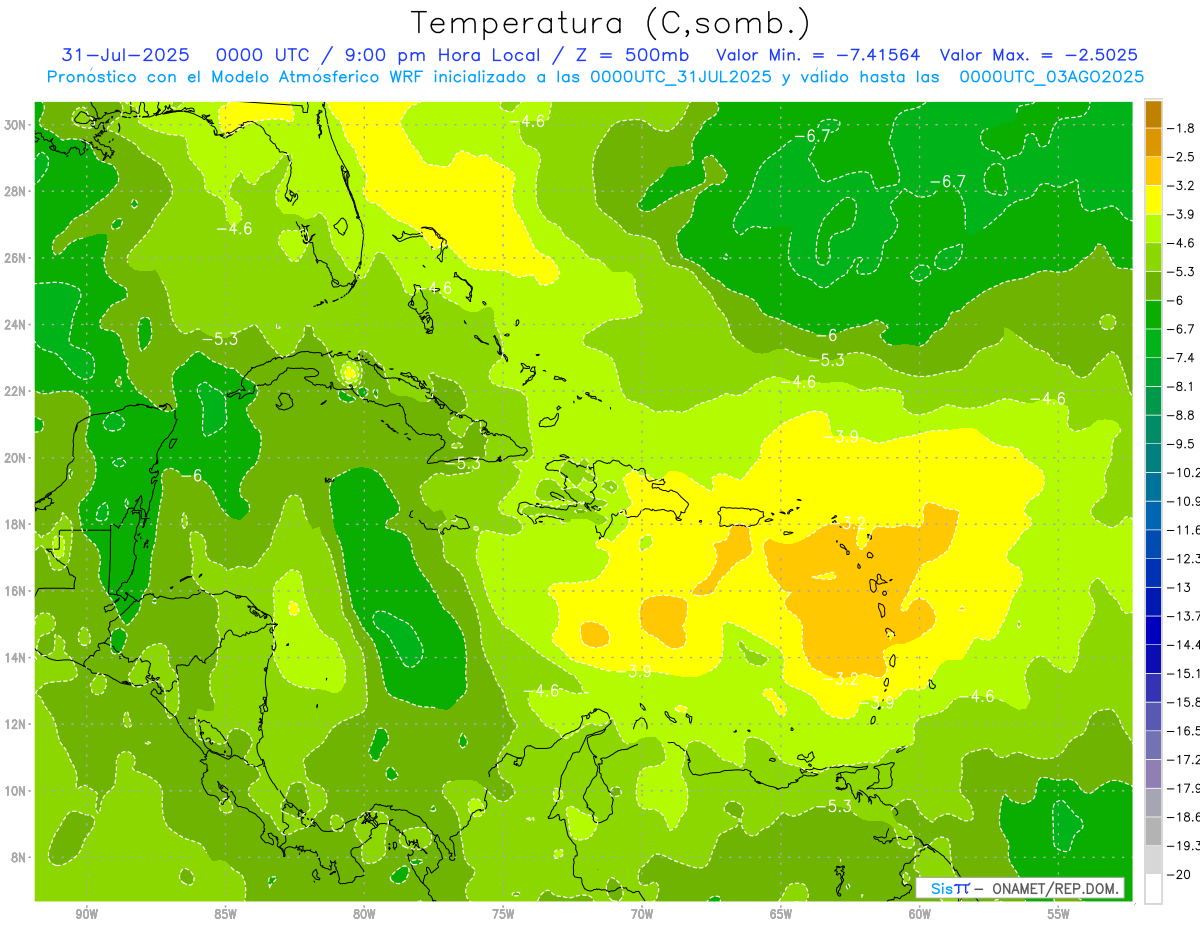Click the SisTT logo in the map corner
Viewport: 1200px width, 927px height.
click(x=949, y=888)
